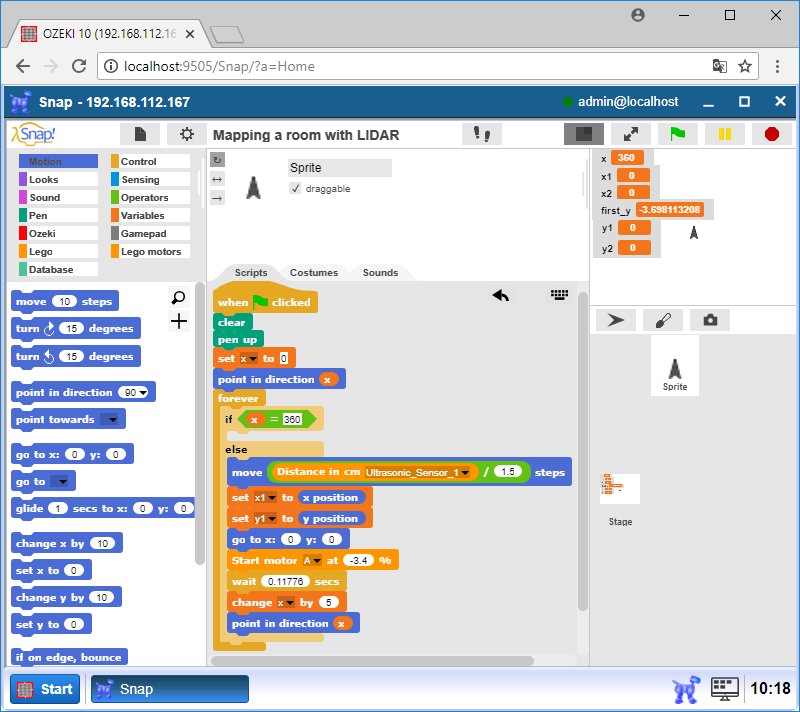Toggle stage size button
Image resolution: width=800 pixels, height=712 pixels.
tap(583, 134)
